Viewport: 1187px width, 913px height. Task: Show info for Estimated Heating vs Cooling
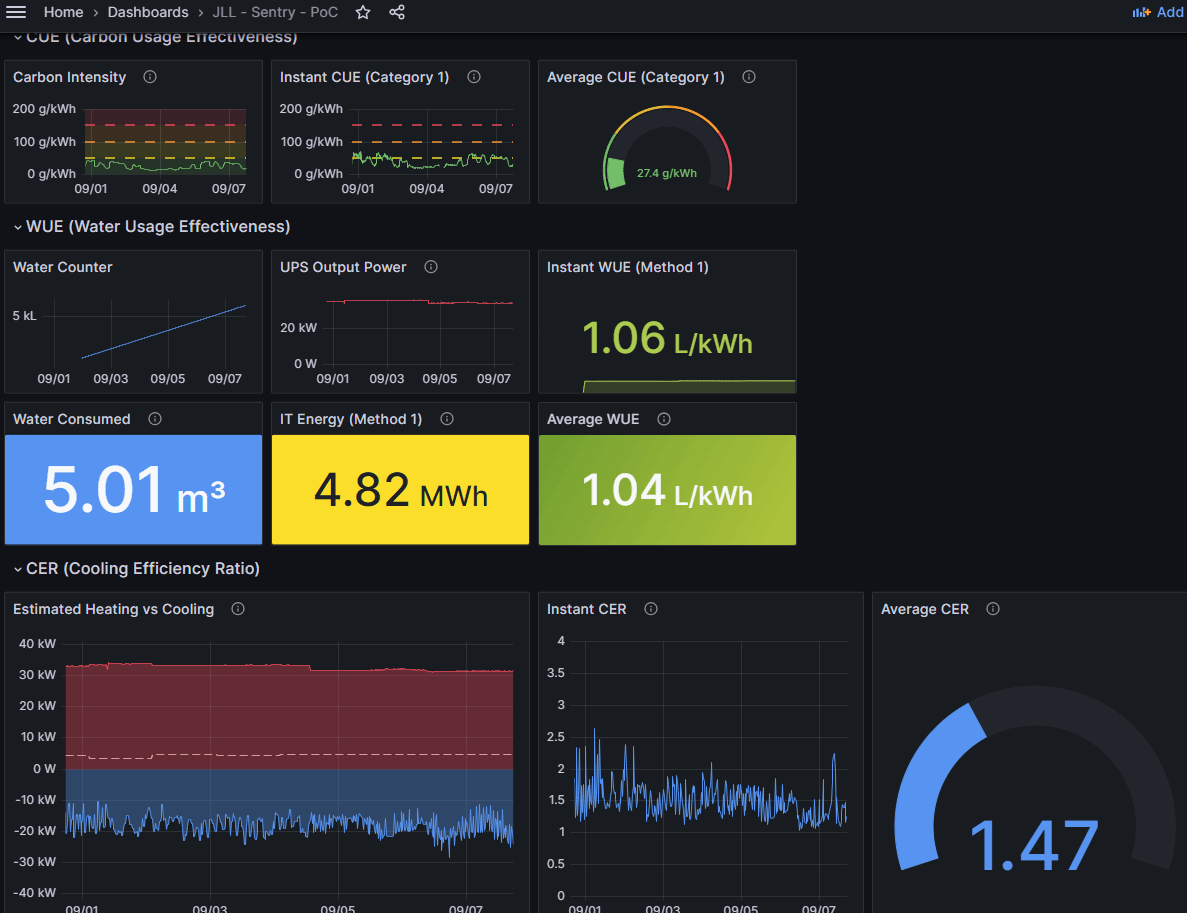coord(238,609)
